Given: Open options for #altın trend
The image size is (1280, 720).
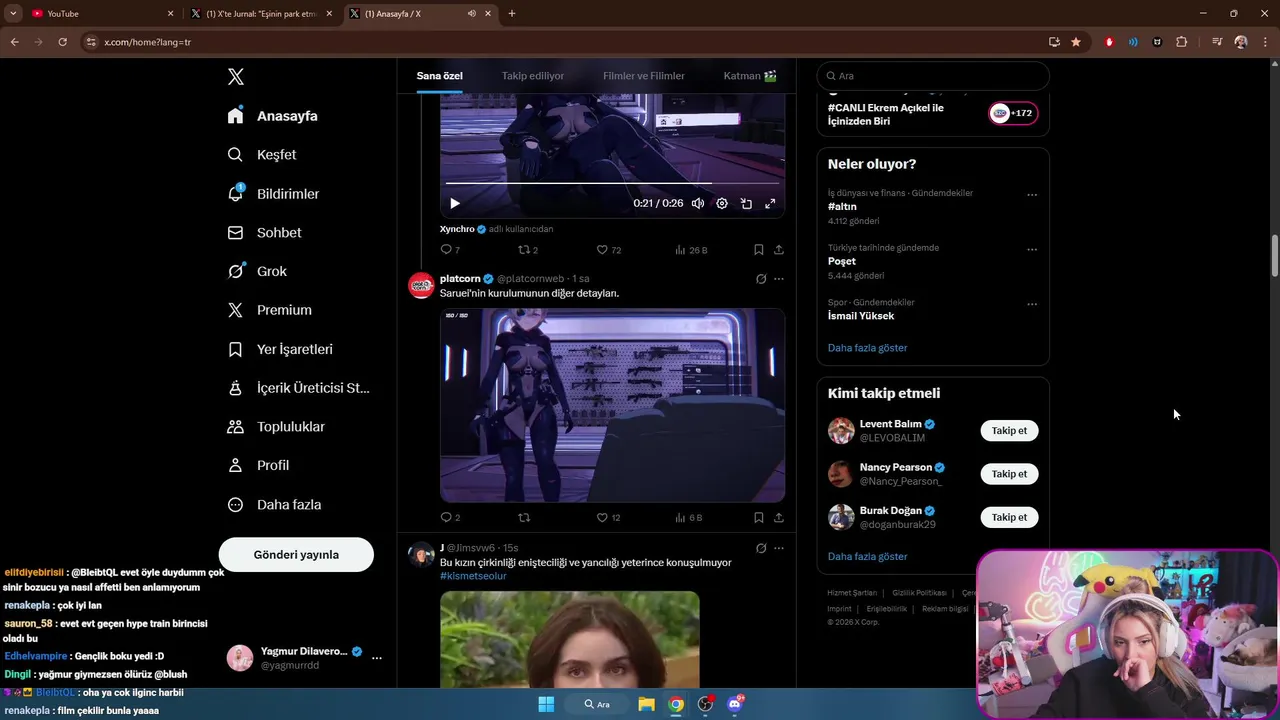Looking at the screenshot, I should 1032,195.
